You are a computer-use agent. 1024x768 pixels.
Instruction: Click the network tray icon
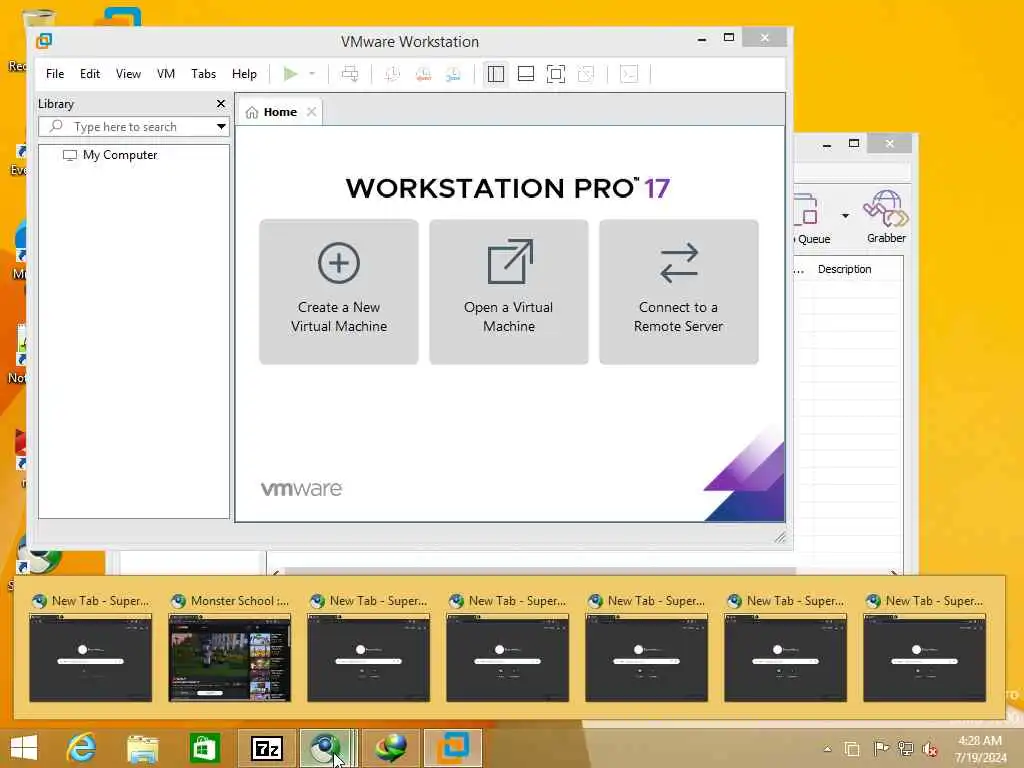905,749
